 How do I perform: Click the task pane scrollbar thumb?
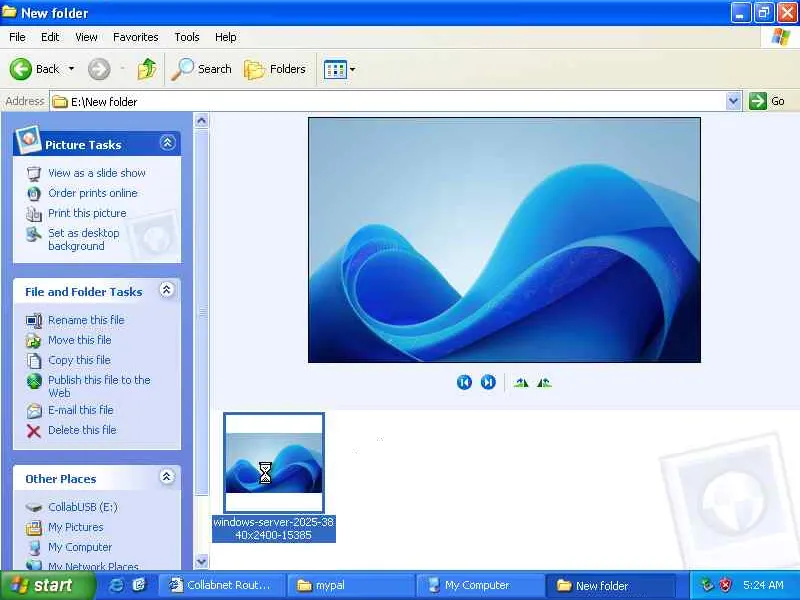tap(202, 312)
